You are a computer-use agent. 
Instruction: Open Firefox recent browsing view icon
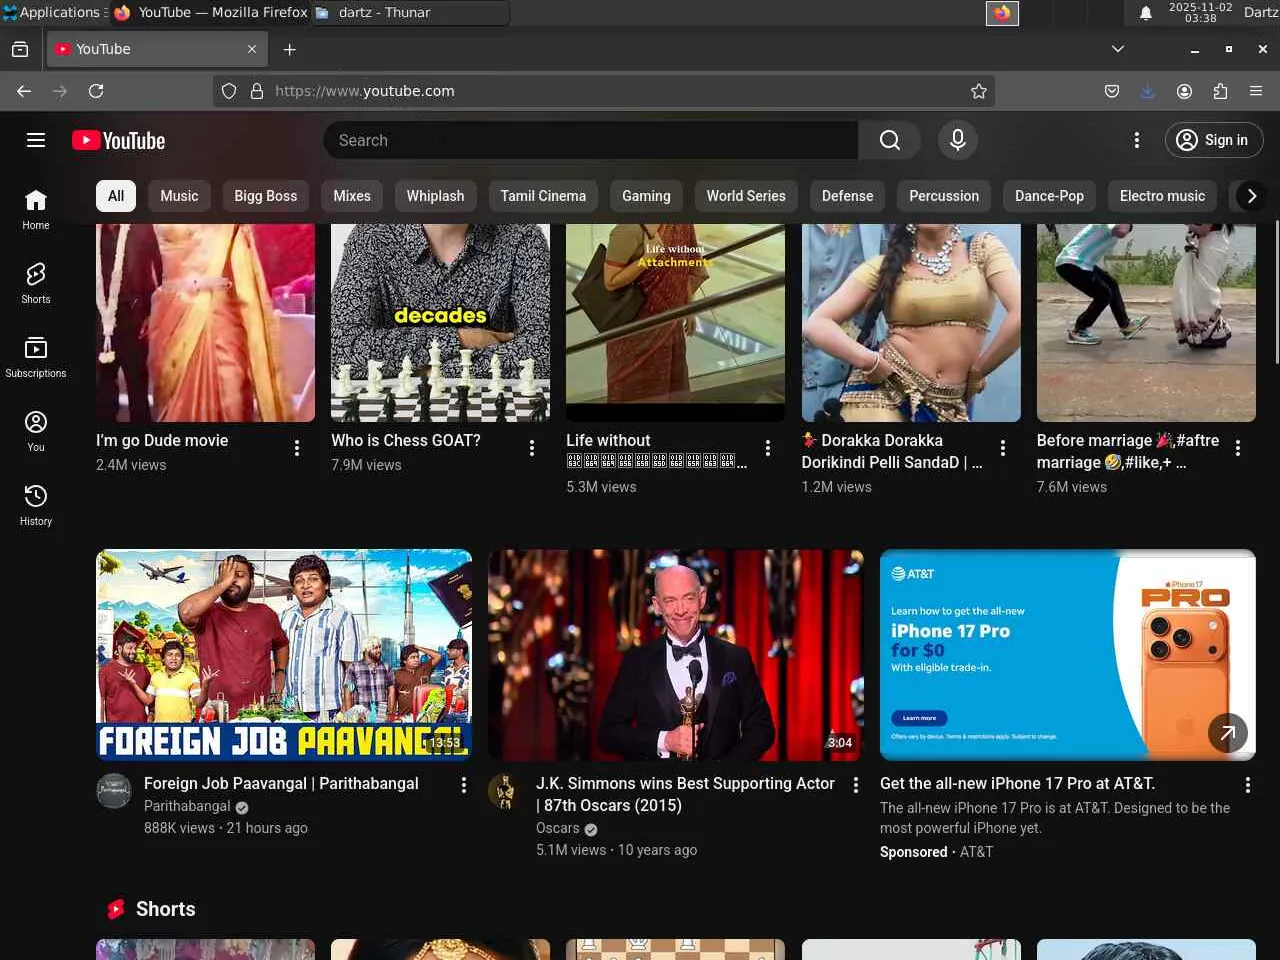click(x=20, y=49)
